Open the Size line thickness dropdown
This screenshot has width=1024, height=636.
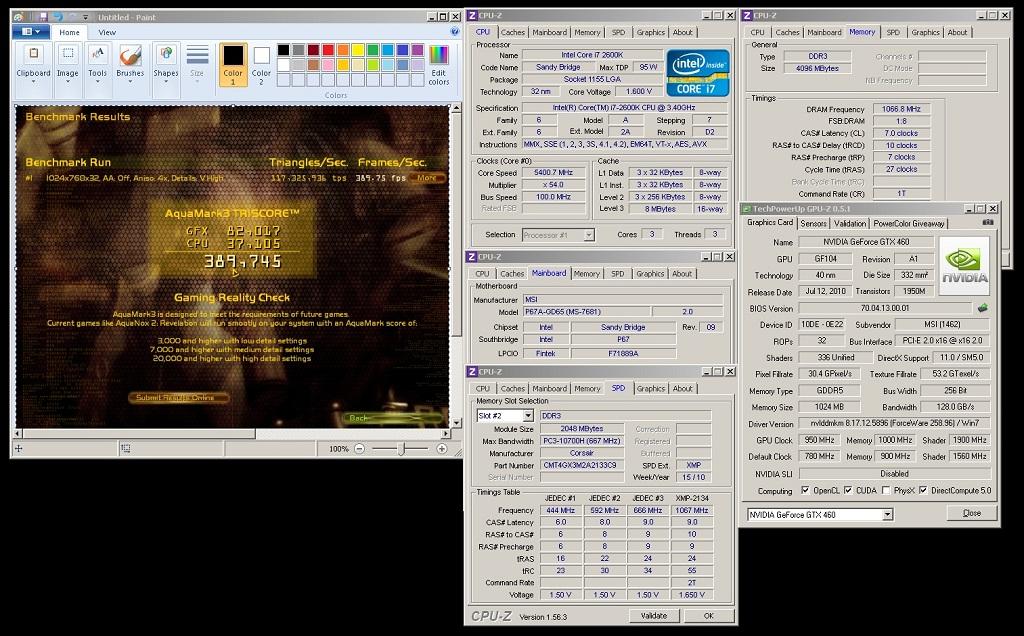point(197,63)
